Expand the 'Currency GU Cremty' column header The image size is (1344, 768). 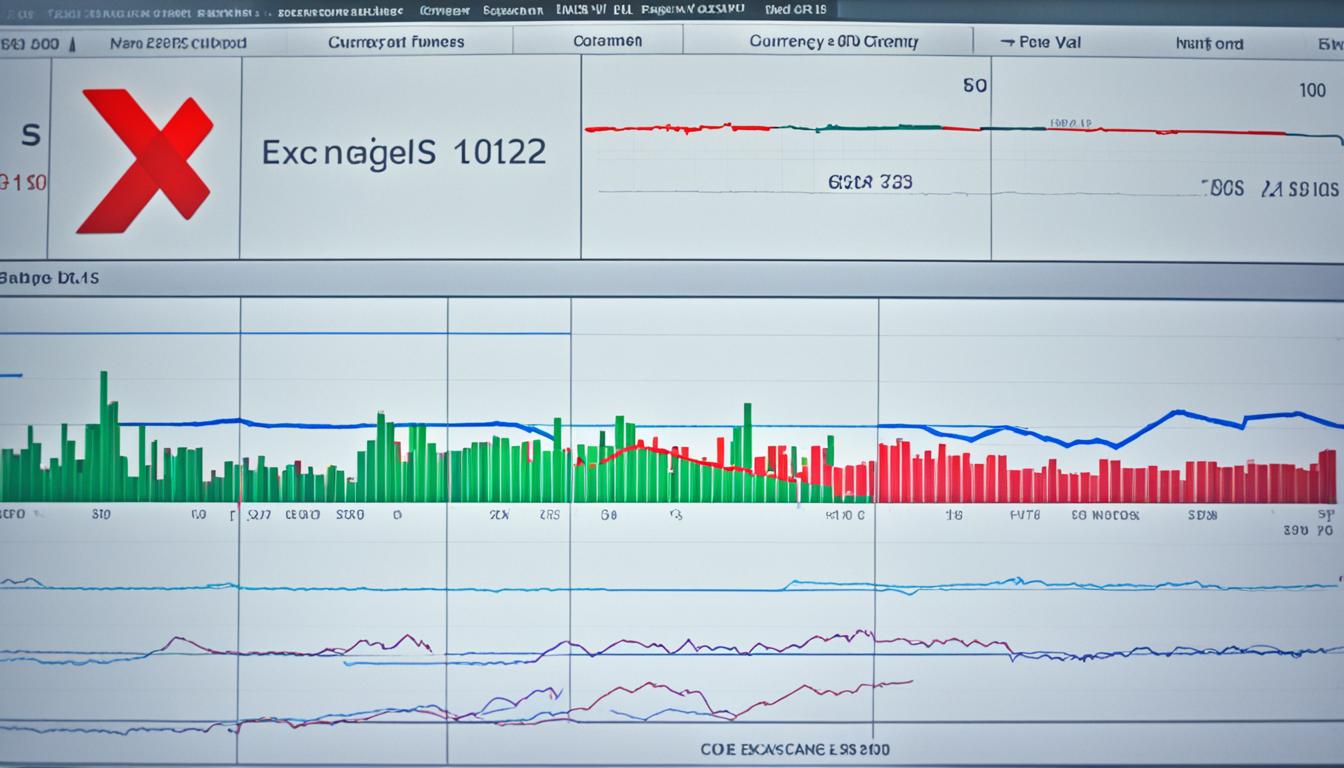pos(834,41)
